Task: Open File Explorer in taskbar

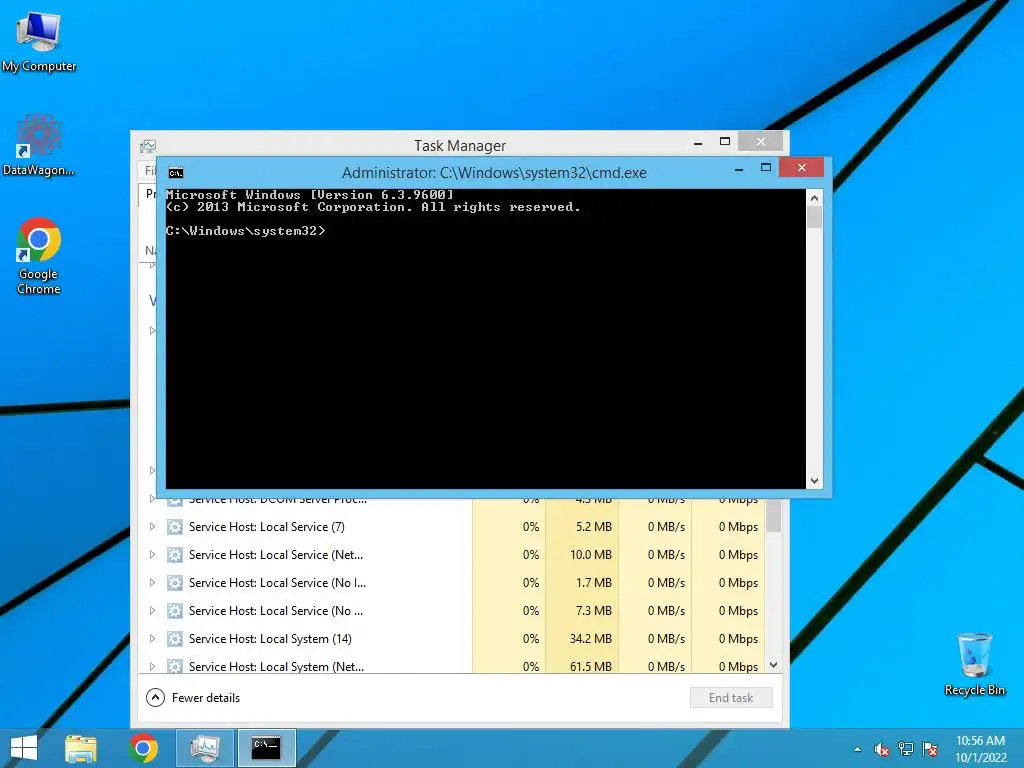Action: [x=81, y=748]
